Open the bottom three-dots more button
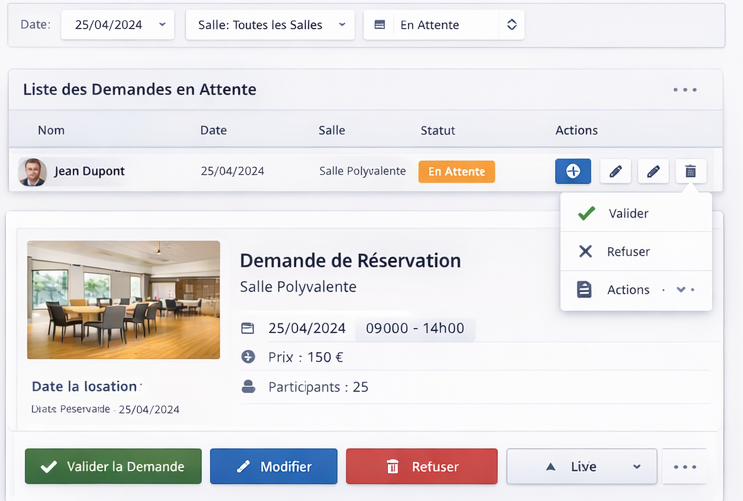 [685, 467]
